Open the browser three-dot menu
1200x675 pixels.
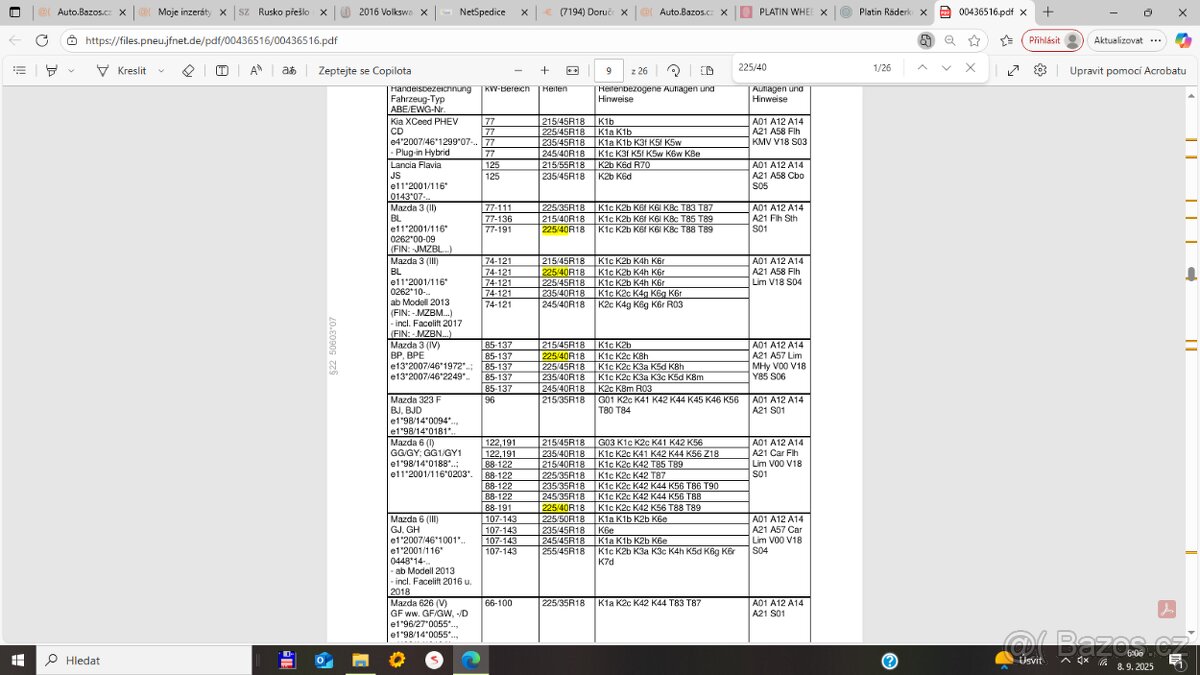(1156, 40)
